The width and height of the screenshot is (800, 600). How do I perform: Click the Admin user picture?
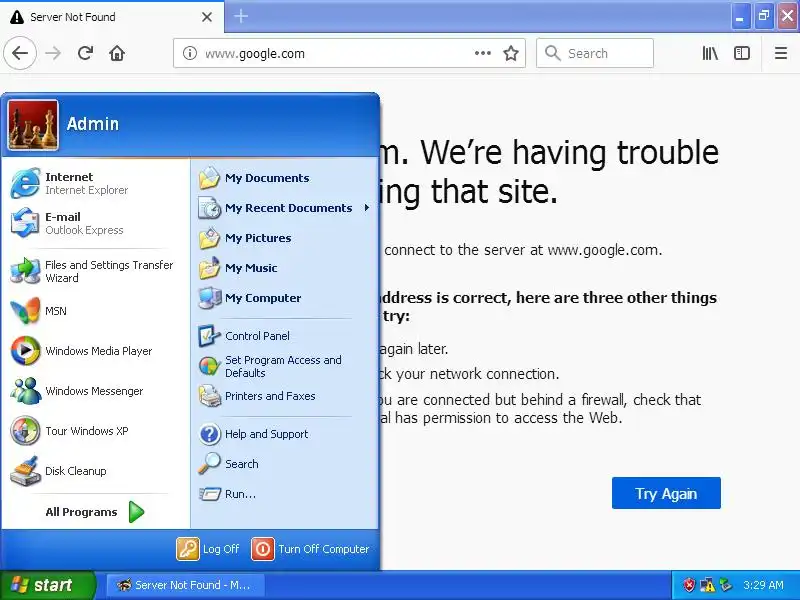tap(33, 124)
